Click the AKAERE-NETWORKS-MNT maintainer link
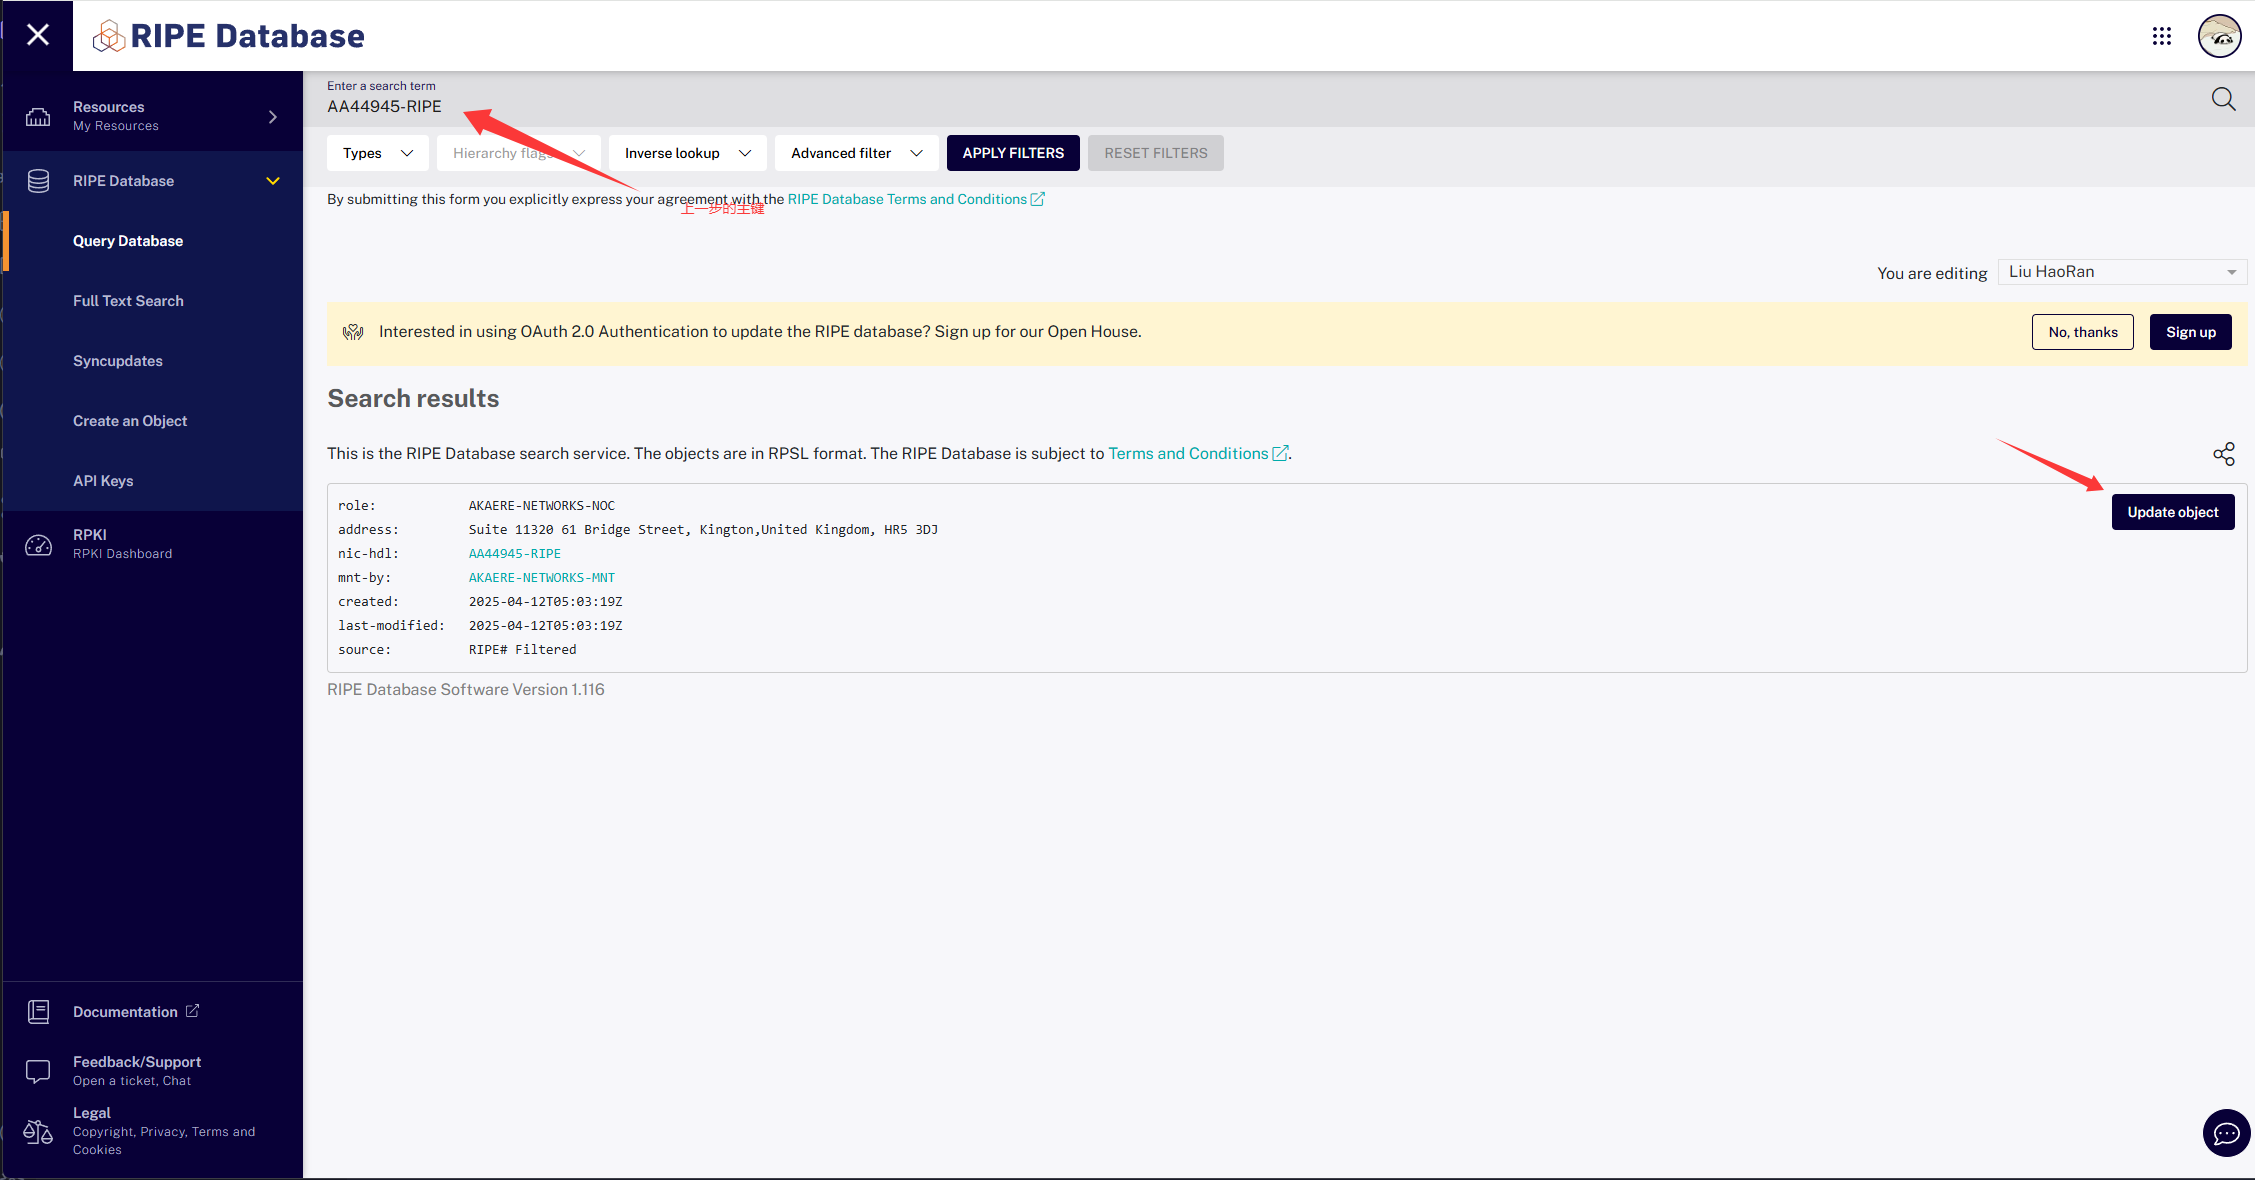The width and height of the screenshot is (2255, 1180). coord(541,578)
